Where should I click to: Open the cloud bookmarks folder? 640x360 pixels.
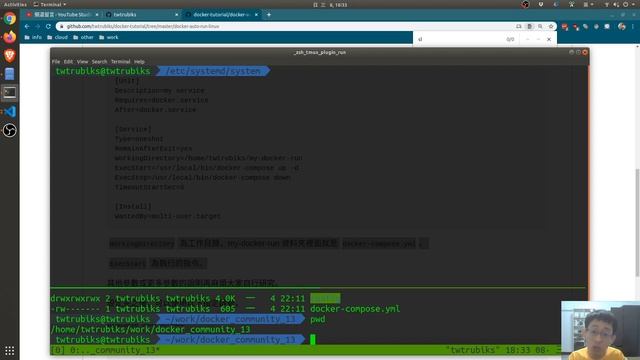[x=57, y=37]
